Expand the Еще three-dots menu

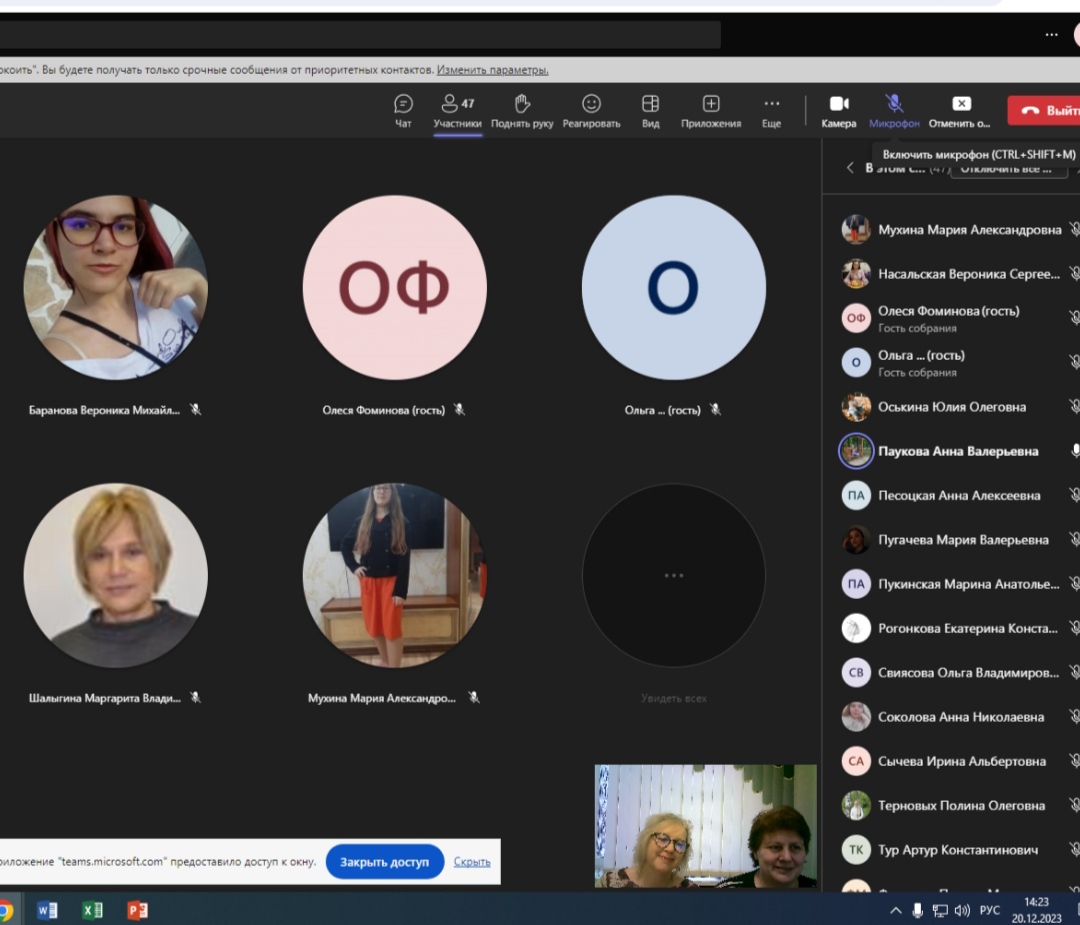pyautogui.click(x=771, y=105)
